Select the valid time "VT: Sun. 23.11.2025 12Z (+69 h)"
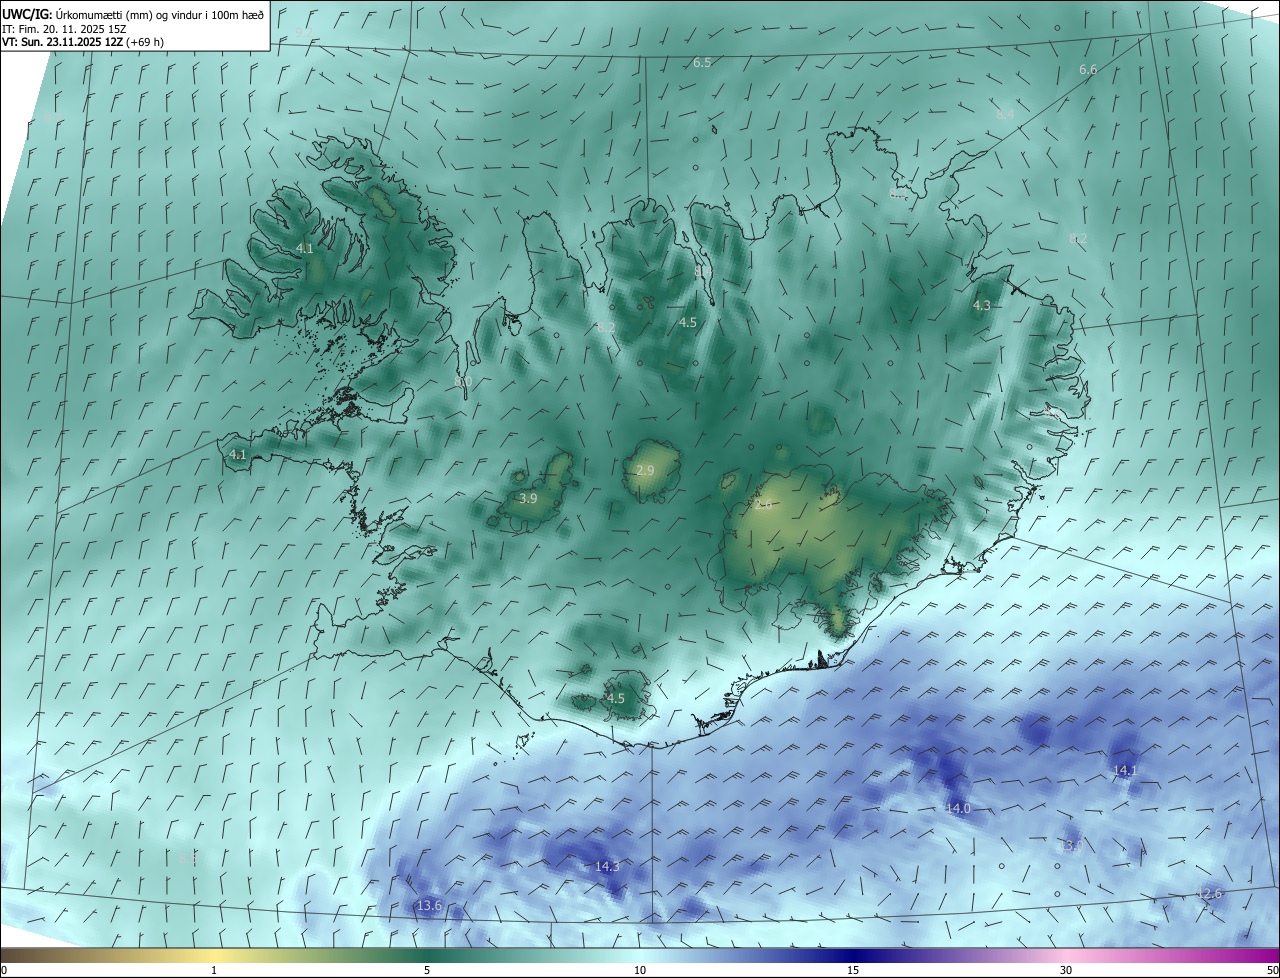Image resolution: width=1280 pixels, height=978 pixels. (84, 43)
